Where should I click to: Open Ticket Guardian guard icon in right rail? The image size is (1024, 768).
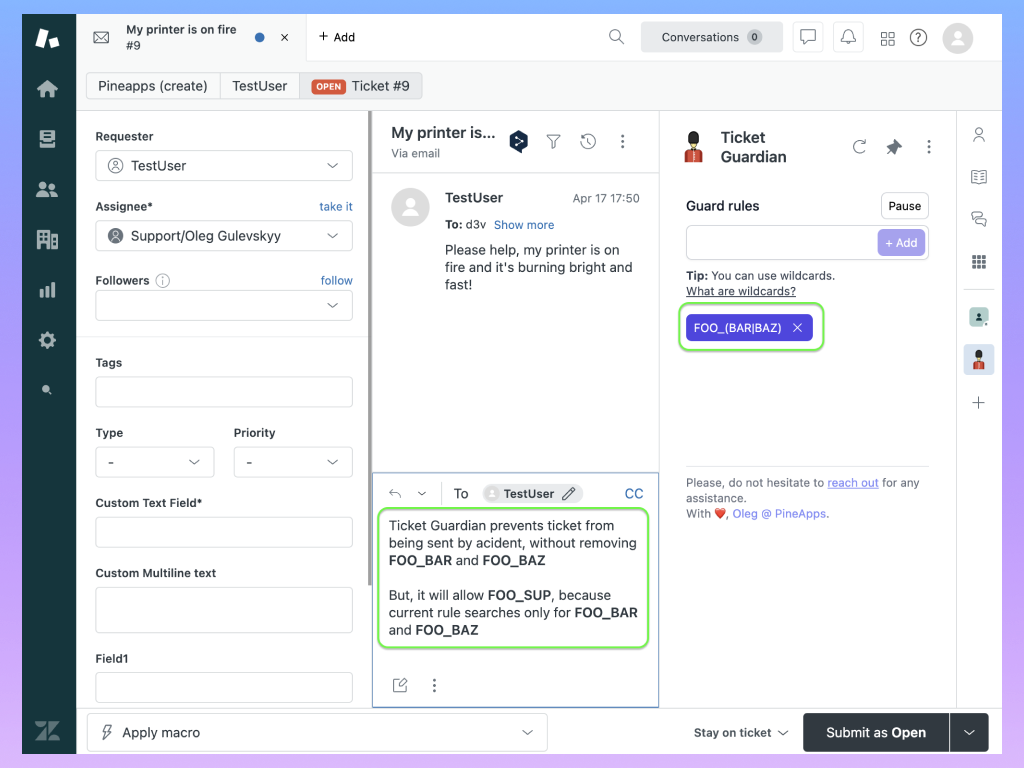pos(978,360)
